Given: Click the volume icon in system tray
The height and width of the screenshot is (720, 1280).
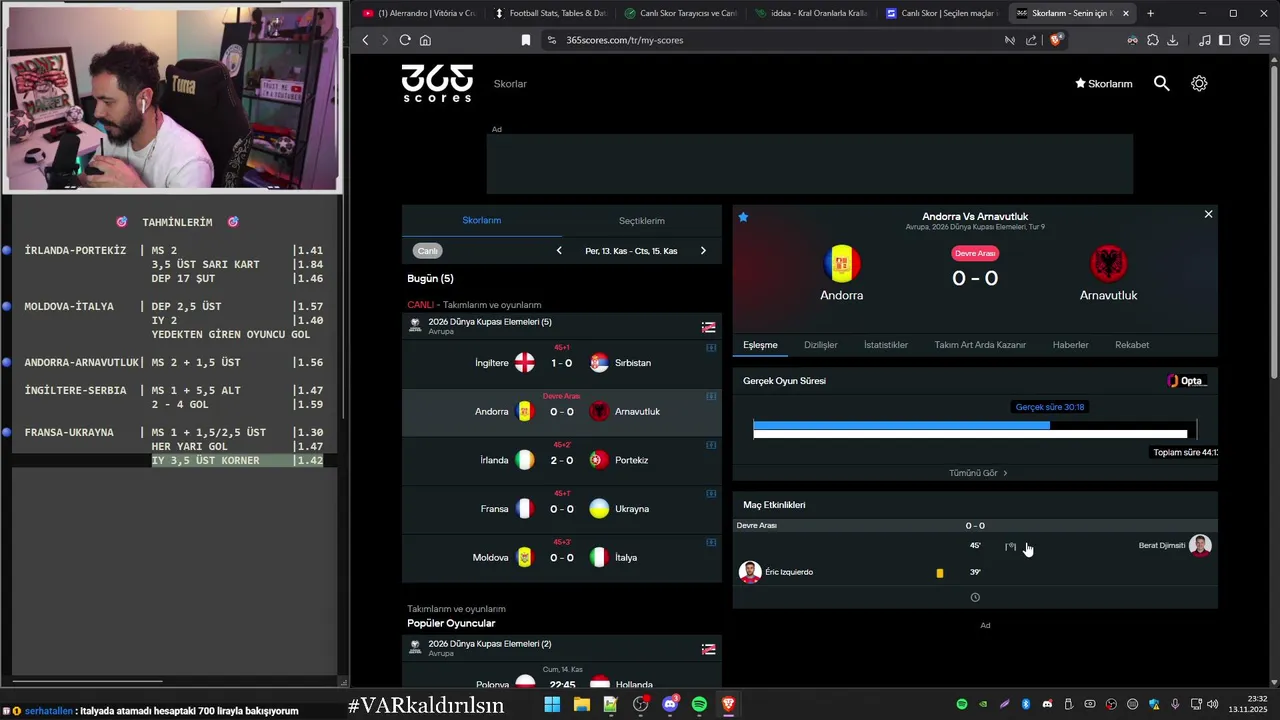Looking at the screenshot, I should [x=1212, y=704].
